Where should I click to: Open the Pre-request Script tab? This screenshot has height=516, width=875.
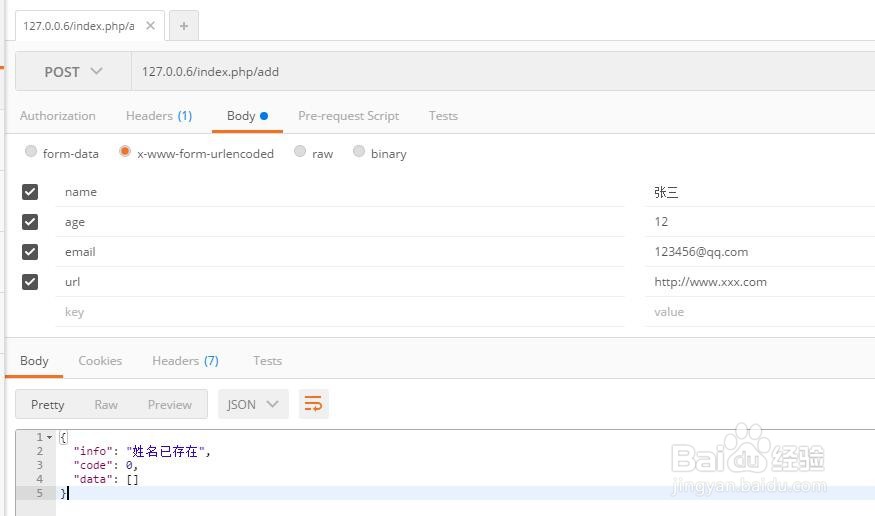point(348,116)
